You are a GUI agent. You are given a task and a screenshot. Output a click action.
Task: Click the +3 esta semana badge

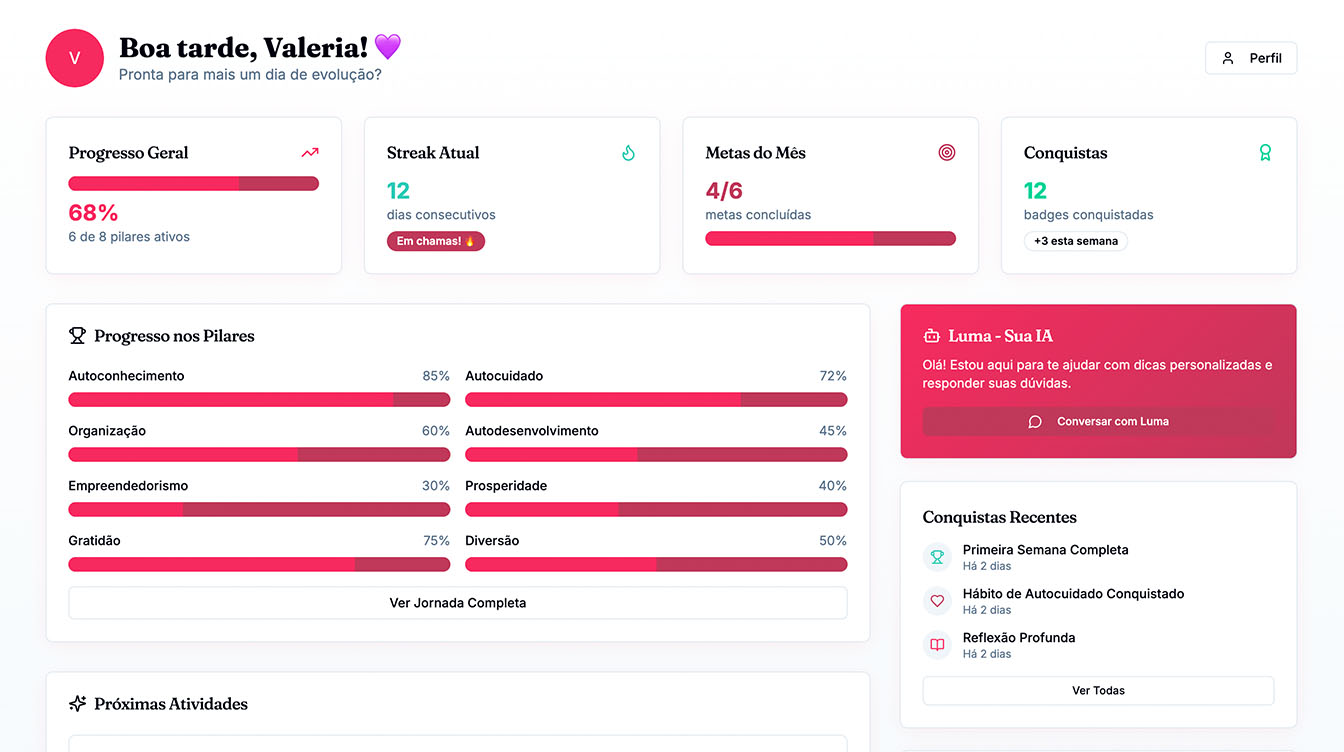[1076, 241]
